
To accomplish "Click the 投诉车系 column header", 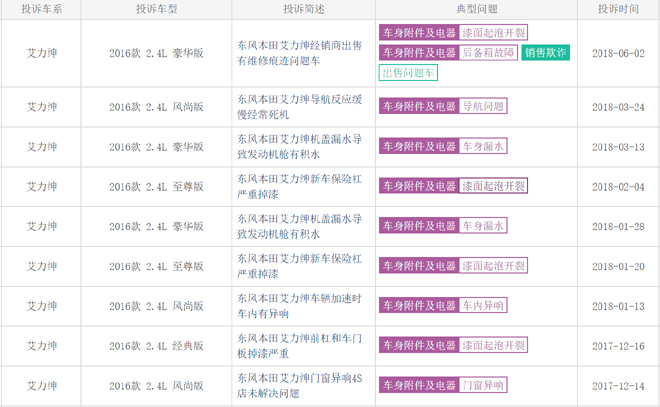I will (41, 9).
